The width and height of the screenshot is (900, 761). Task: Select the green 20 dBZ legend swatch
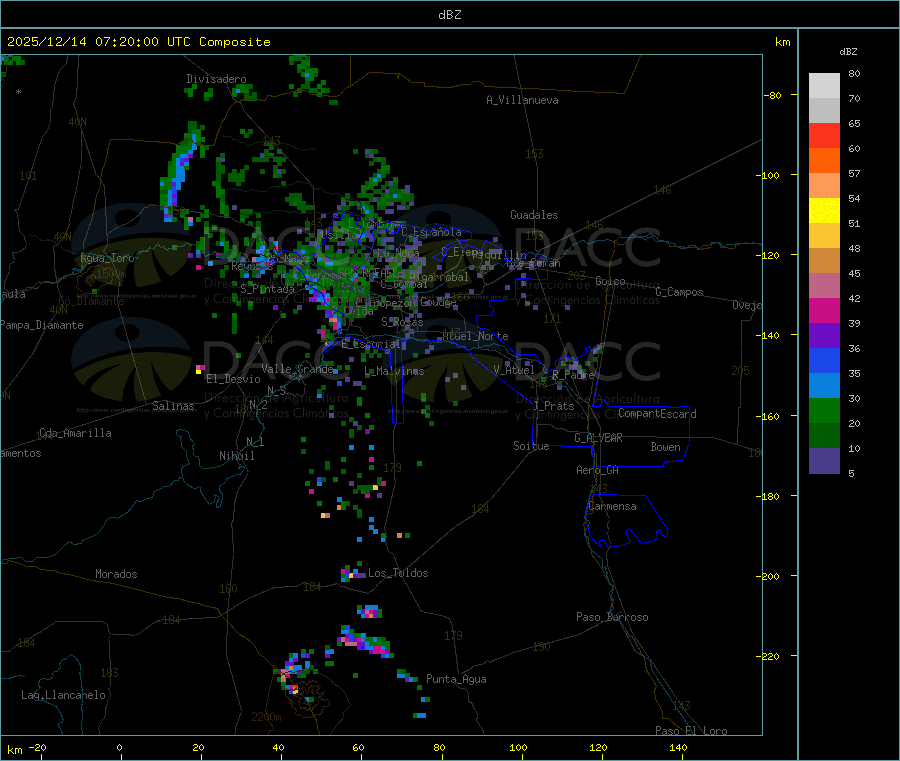point(824,410)
